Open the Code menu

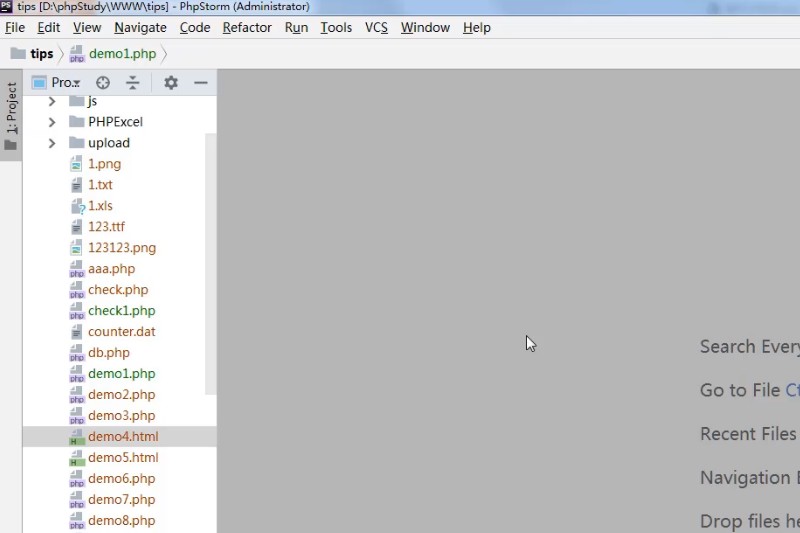point(195,28)
